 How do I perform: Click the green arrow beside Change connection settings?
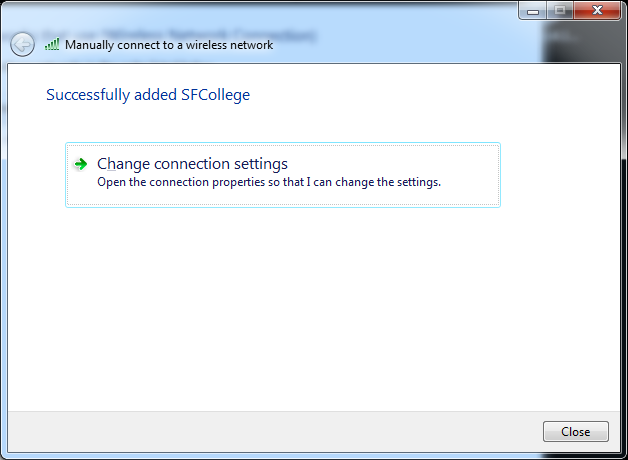tap(81, 164)
